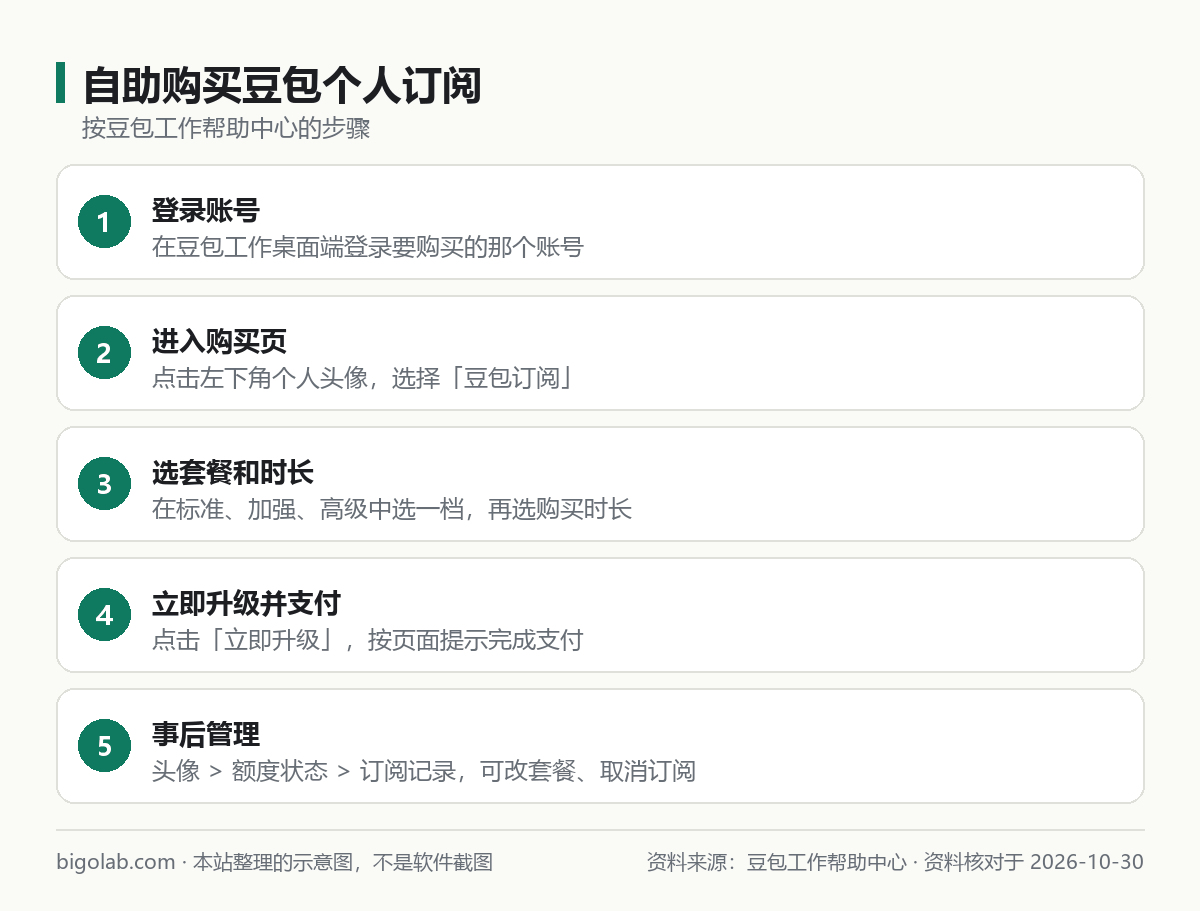The height and width of the screenshot is (911, 1200).
Task: Click the green circle numbered 4
Action: coord(104,615)
